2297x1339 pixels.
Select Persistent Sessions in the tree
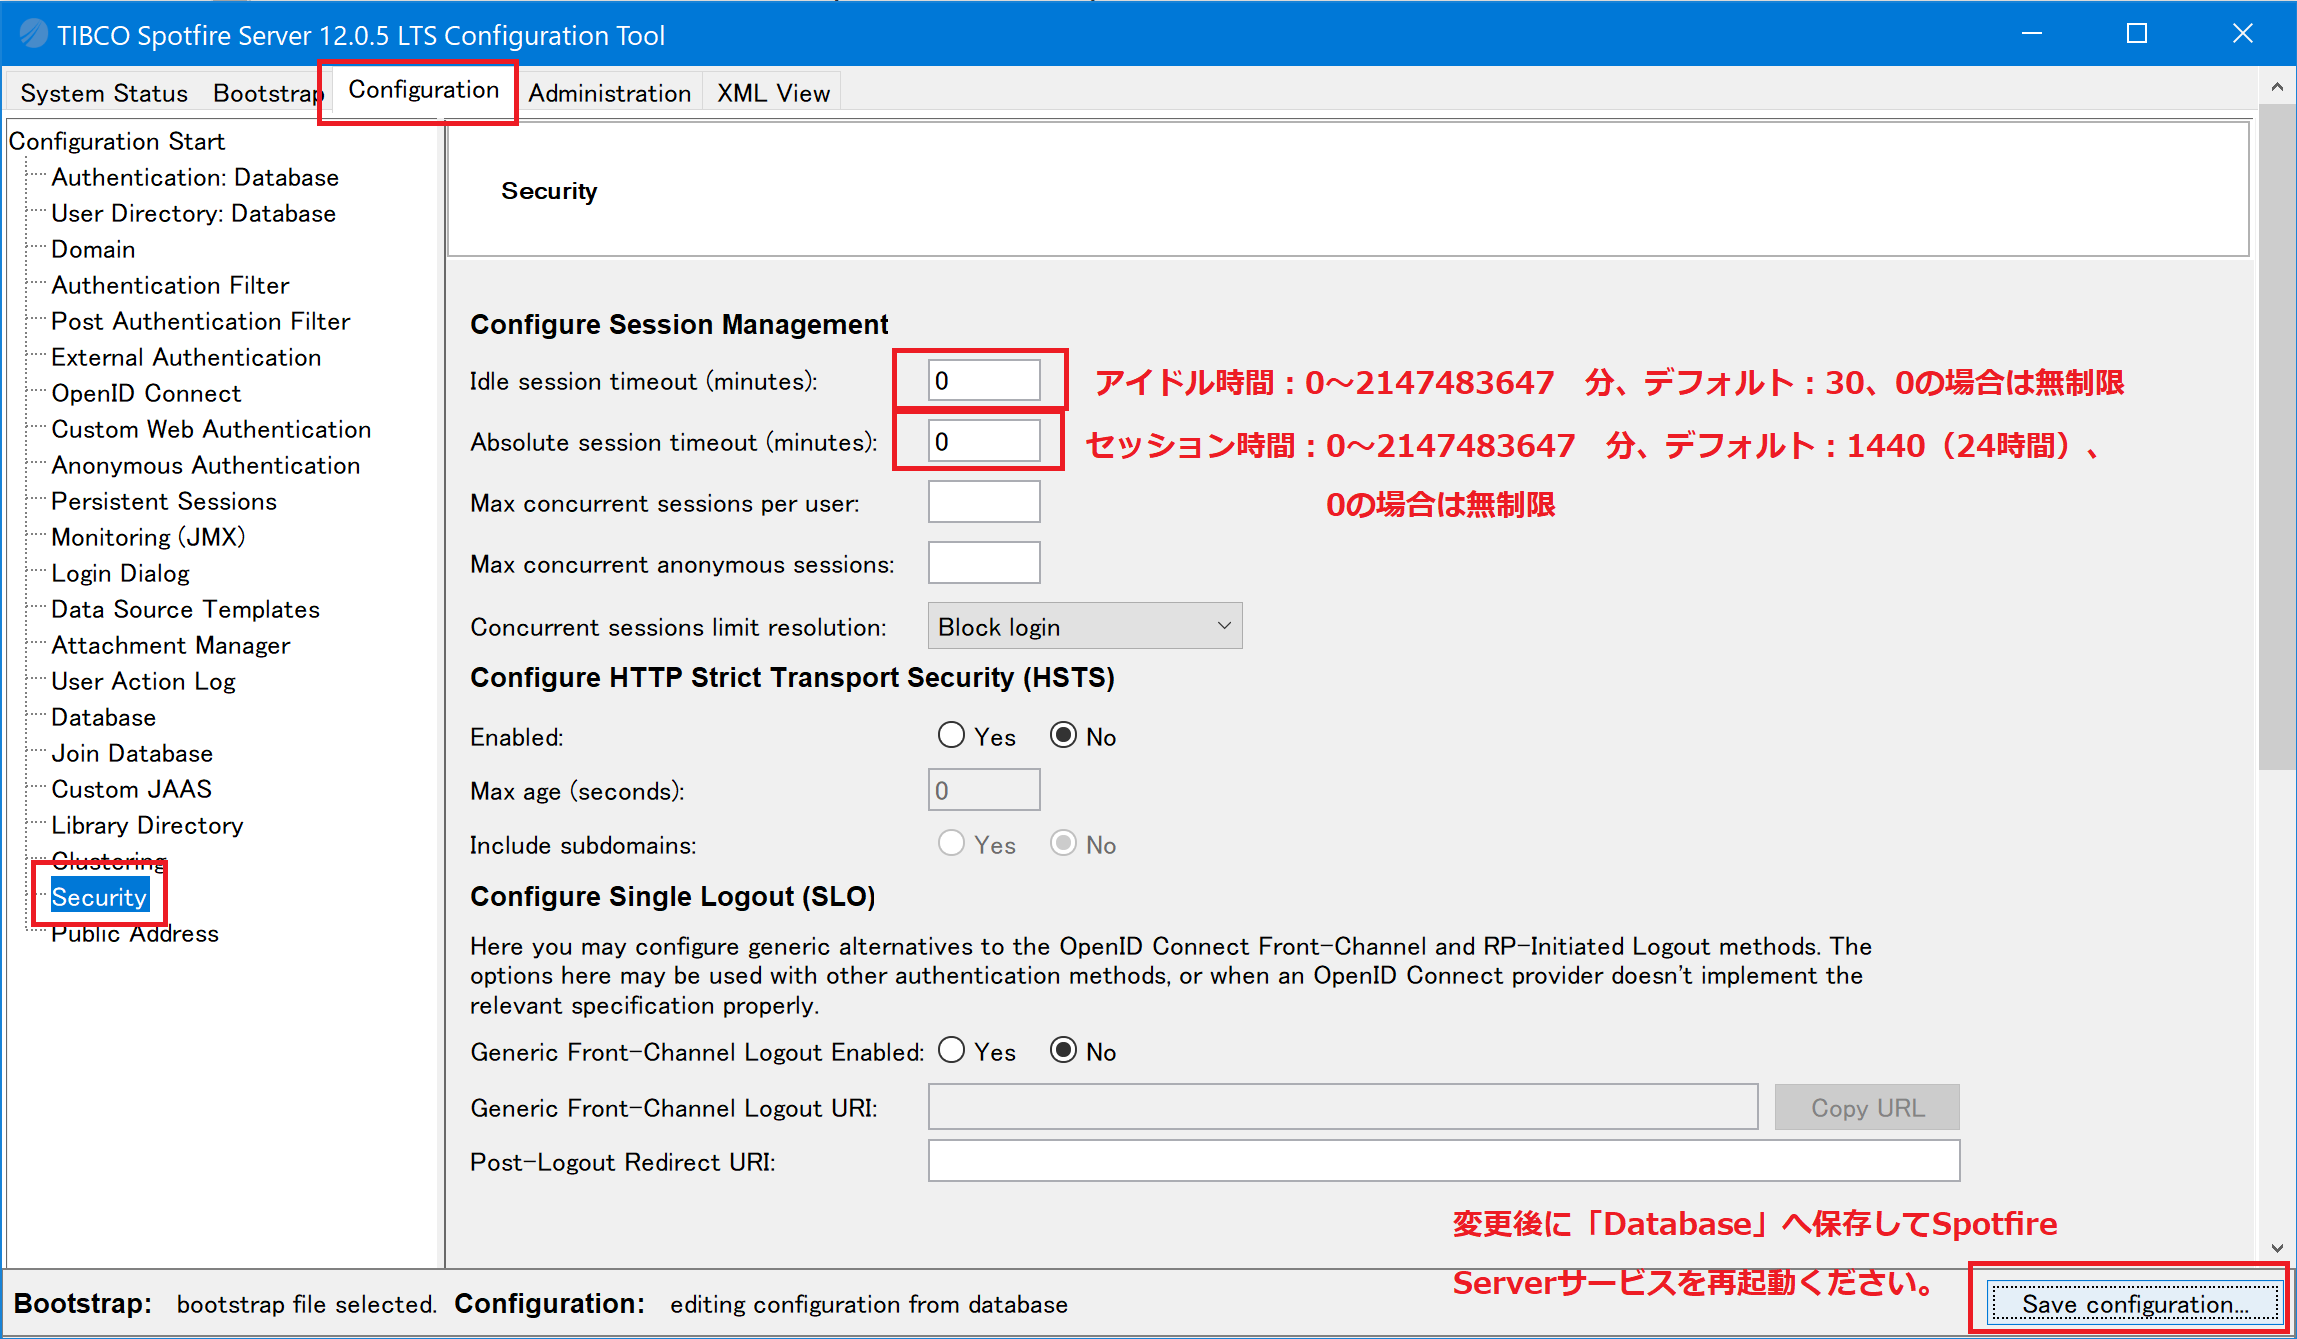click(x=164, y=501)
